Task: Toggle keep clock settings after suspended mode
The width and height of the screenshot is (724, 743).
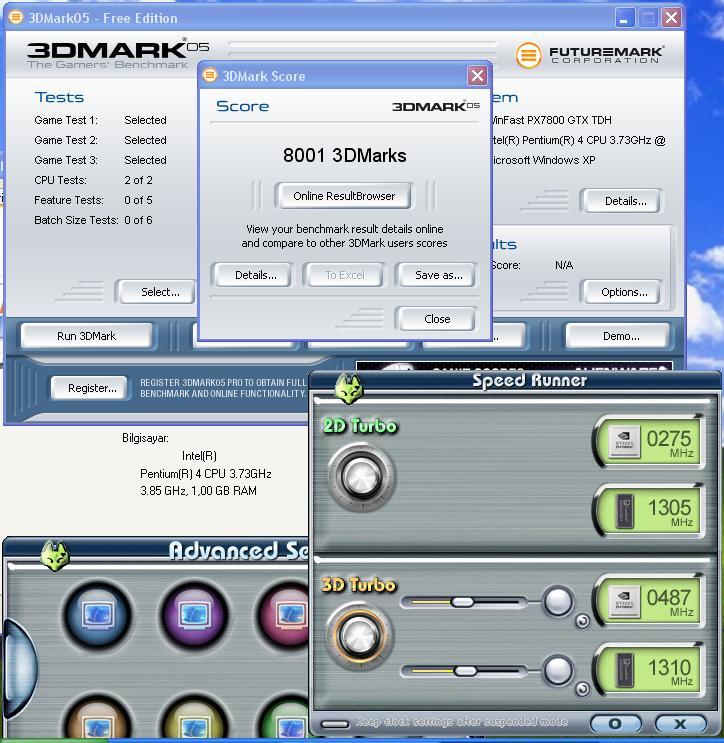Action: 335,724
